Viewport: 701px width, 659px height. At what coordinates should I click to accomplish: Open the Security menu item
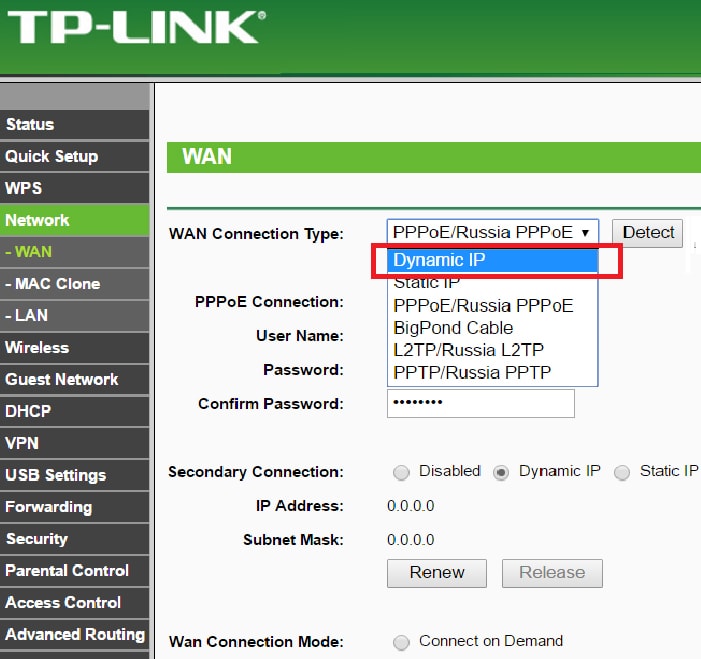(x=74, y=539)
